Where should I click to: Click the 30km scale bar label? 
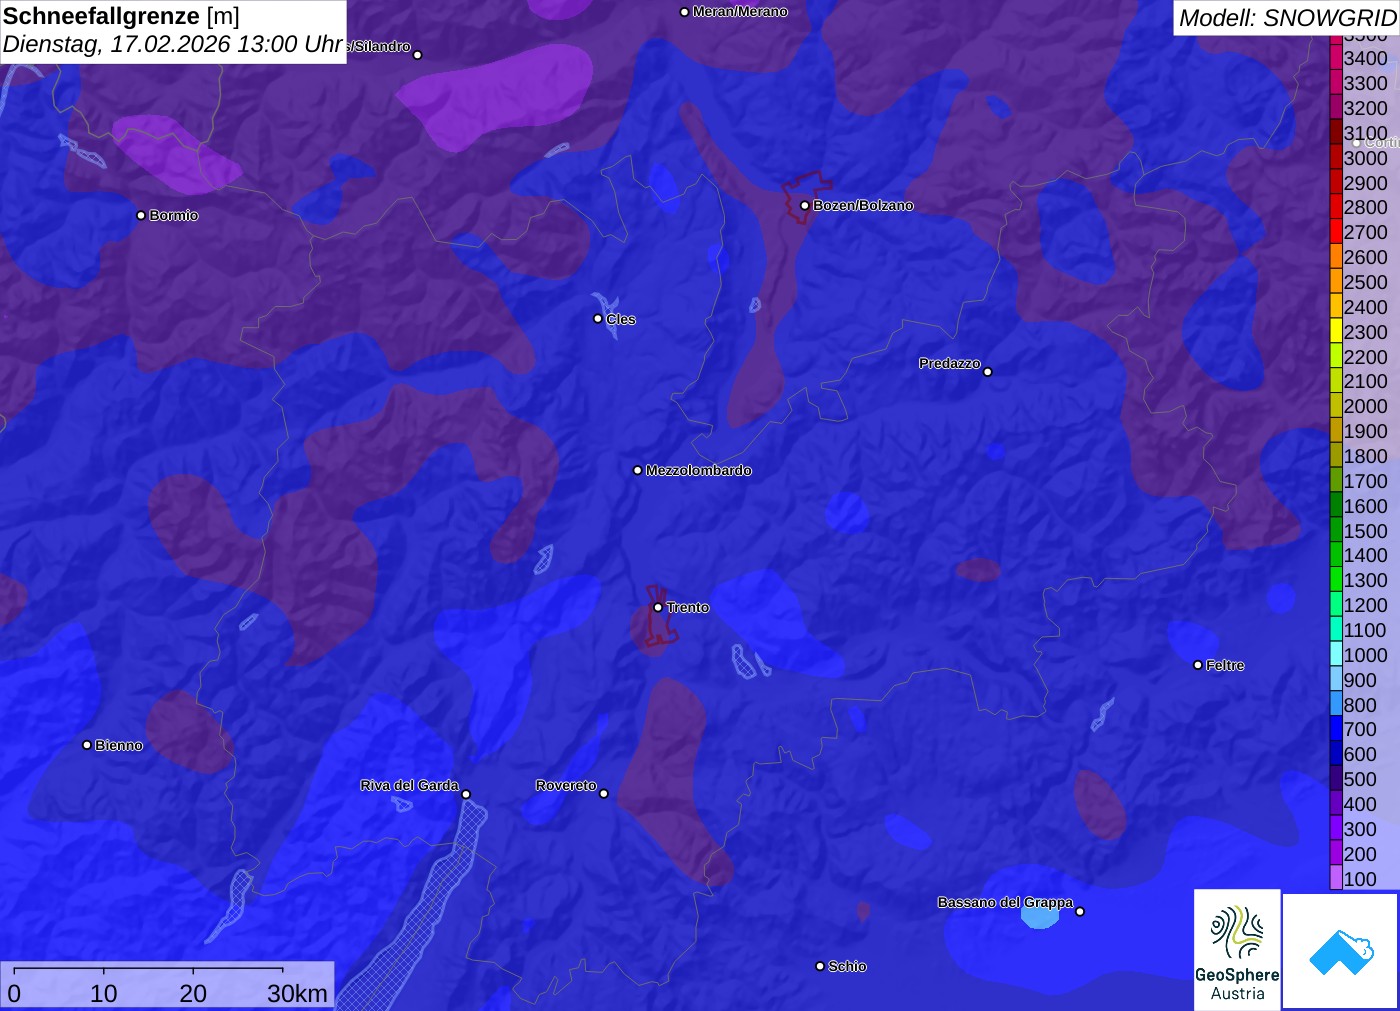pyautogui.click(x=297, y=993)
